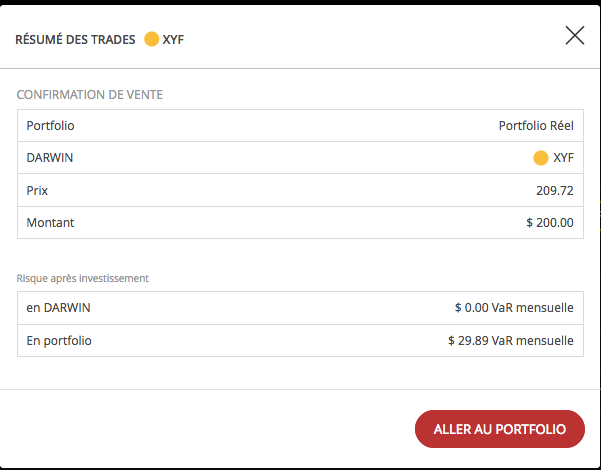Click Risque après investissement label
Screen dimensions: 601x470
(x=82, y=278)
